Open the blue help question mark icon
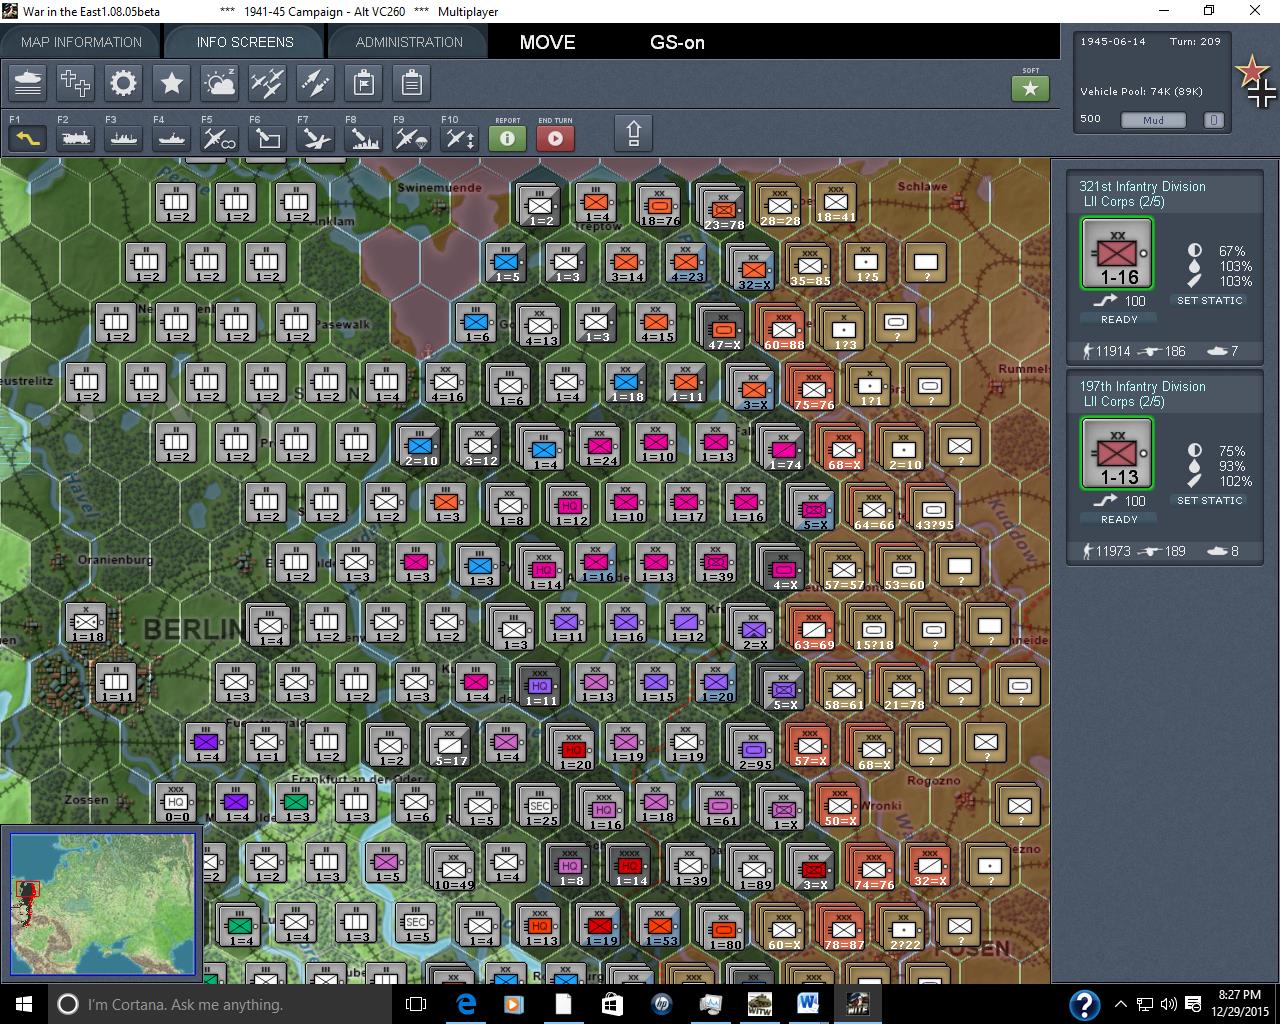 (1084, 1004)
